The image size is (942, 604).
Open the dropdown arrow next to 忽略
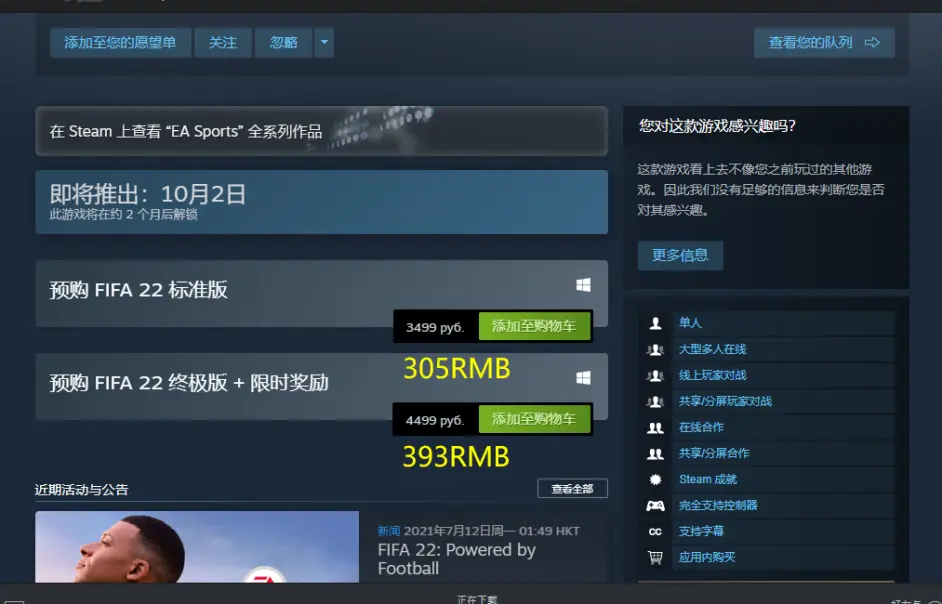(324, 42)
